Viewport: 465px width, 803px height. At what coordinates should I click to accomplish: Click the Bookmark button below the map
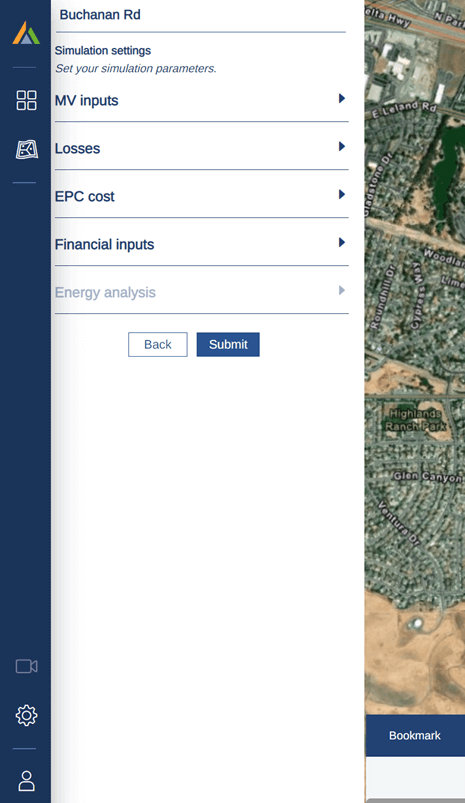415,735
